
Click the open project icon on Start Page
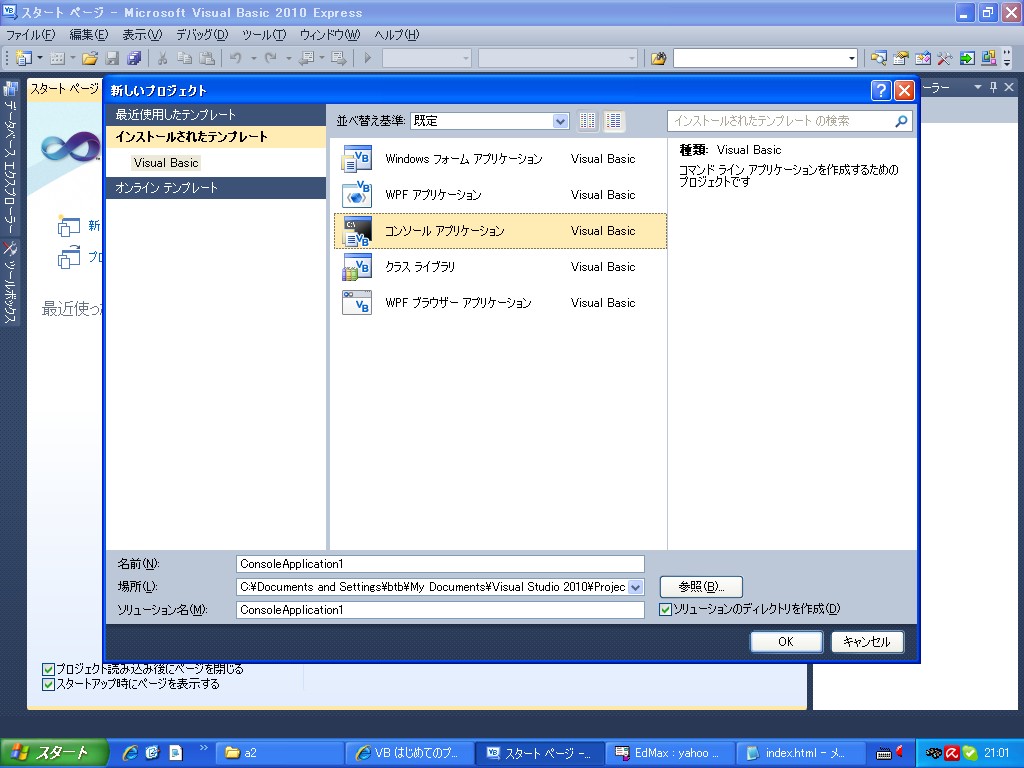point(69,257)
